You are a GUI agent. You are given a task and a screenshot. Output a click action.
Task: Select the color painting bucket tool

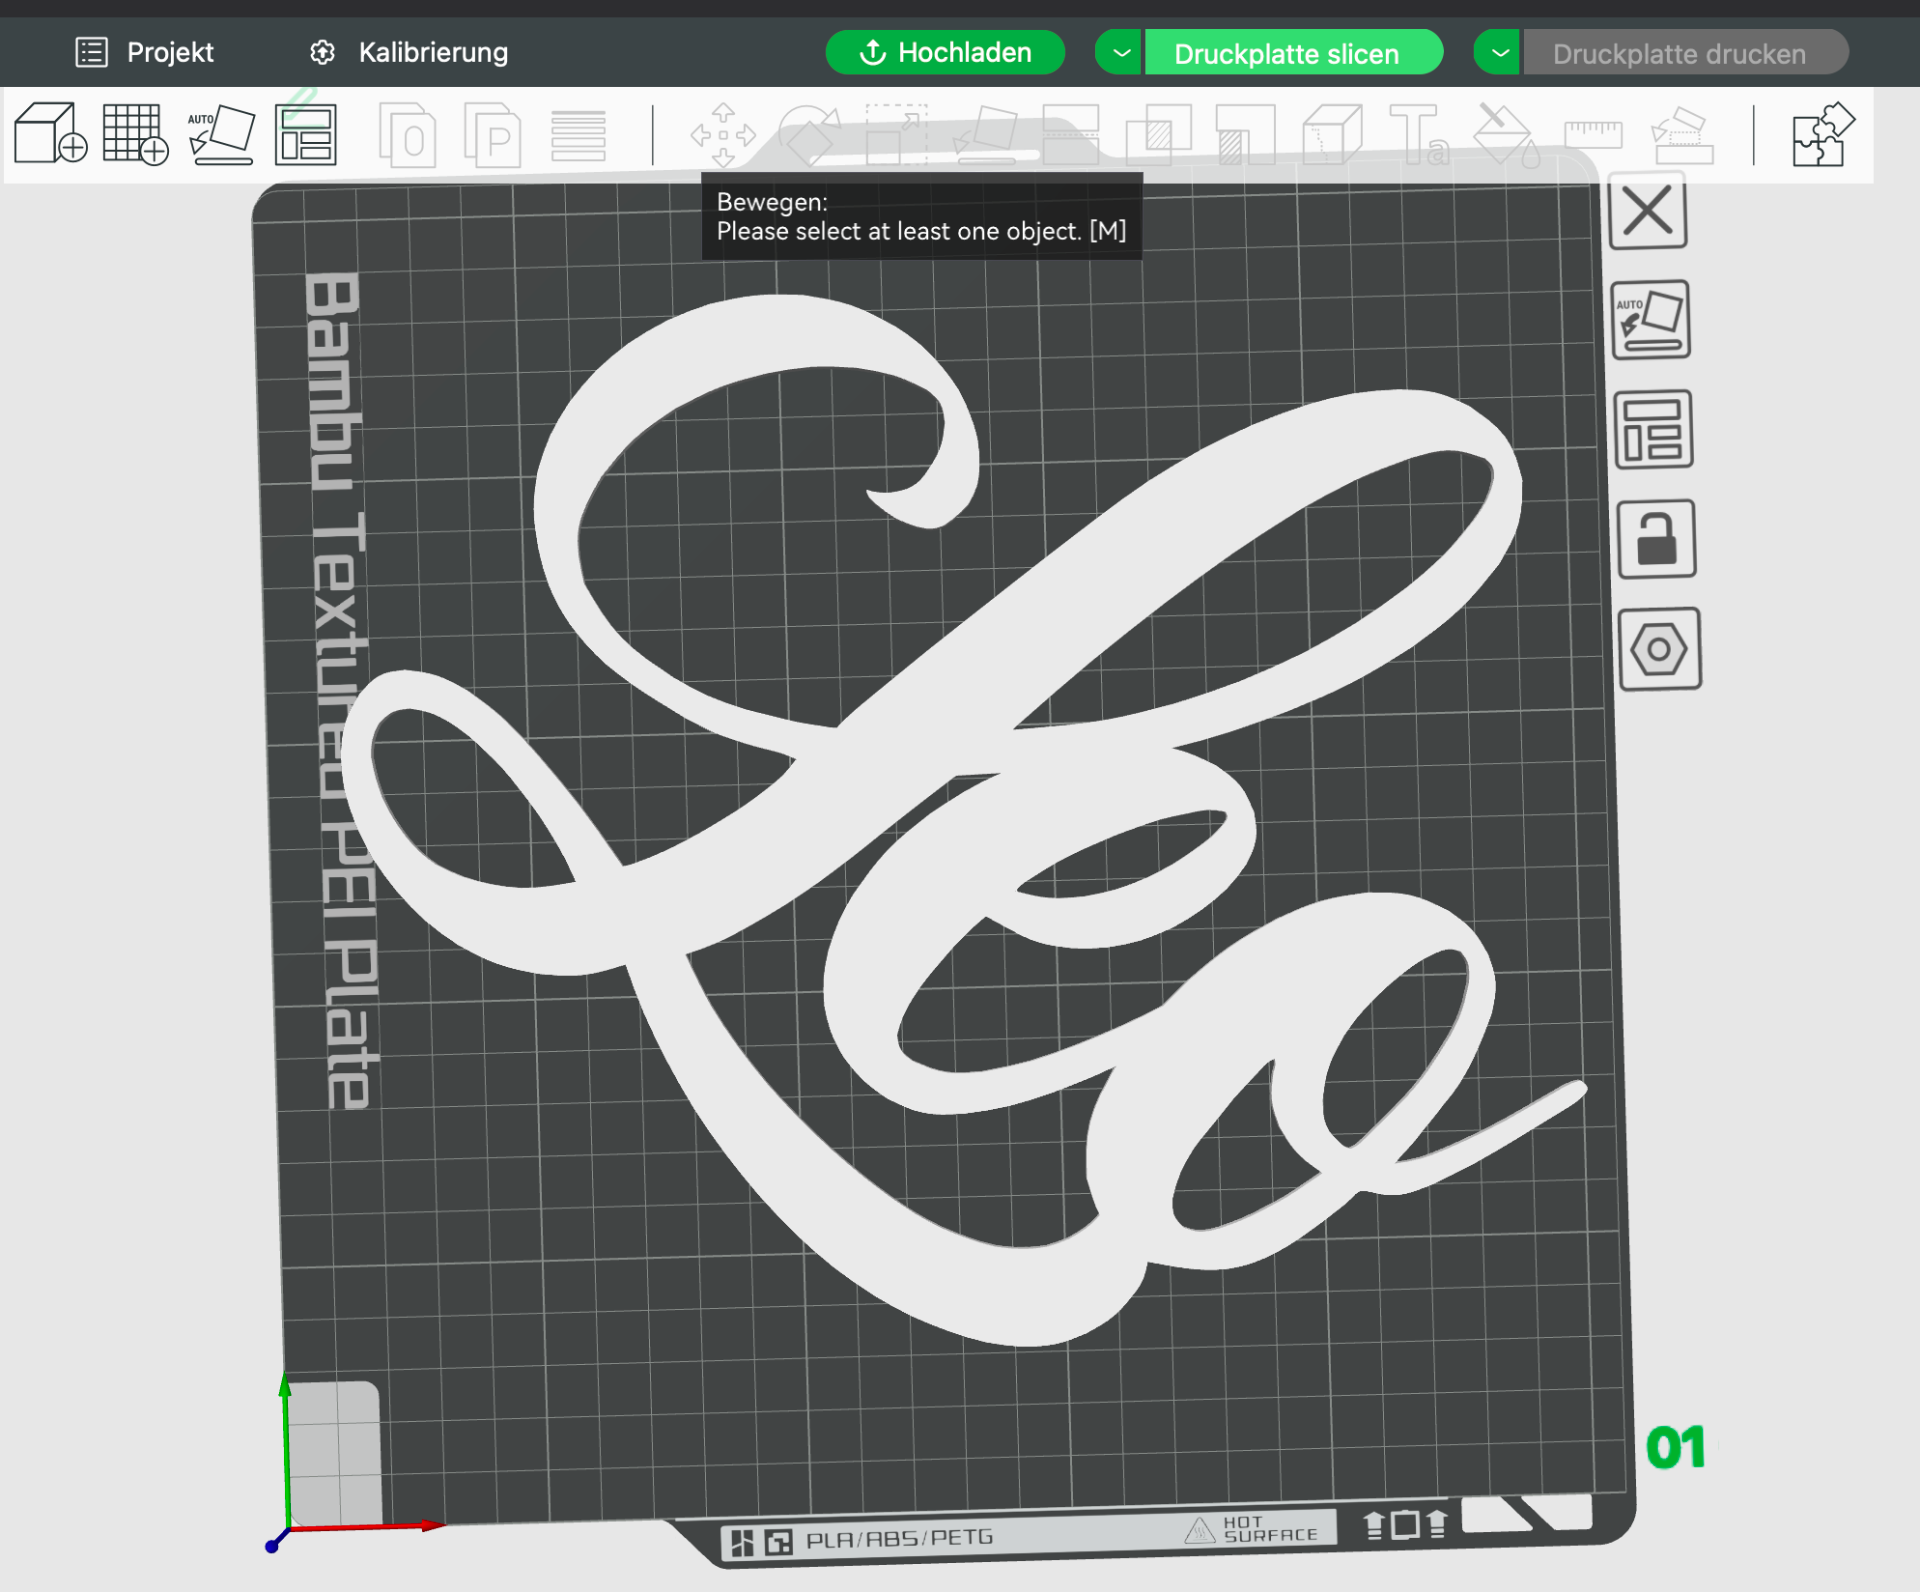1507,134
